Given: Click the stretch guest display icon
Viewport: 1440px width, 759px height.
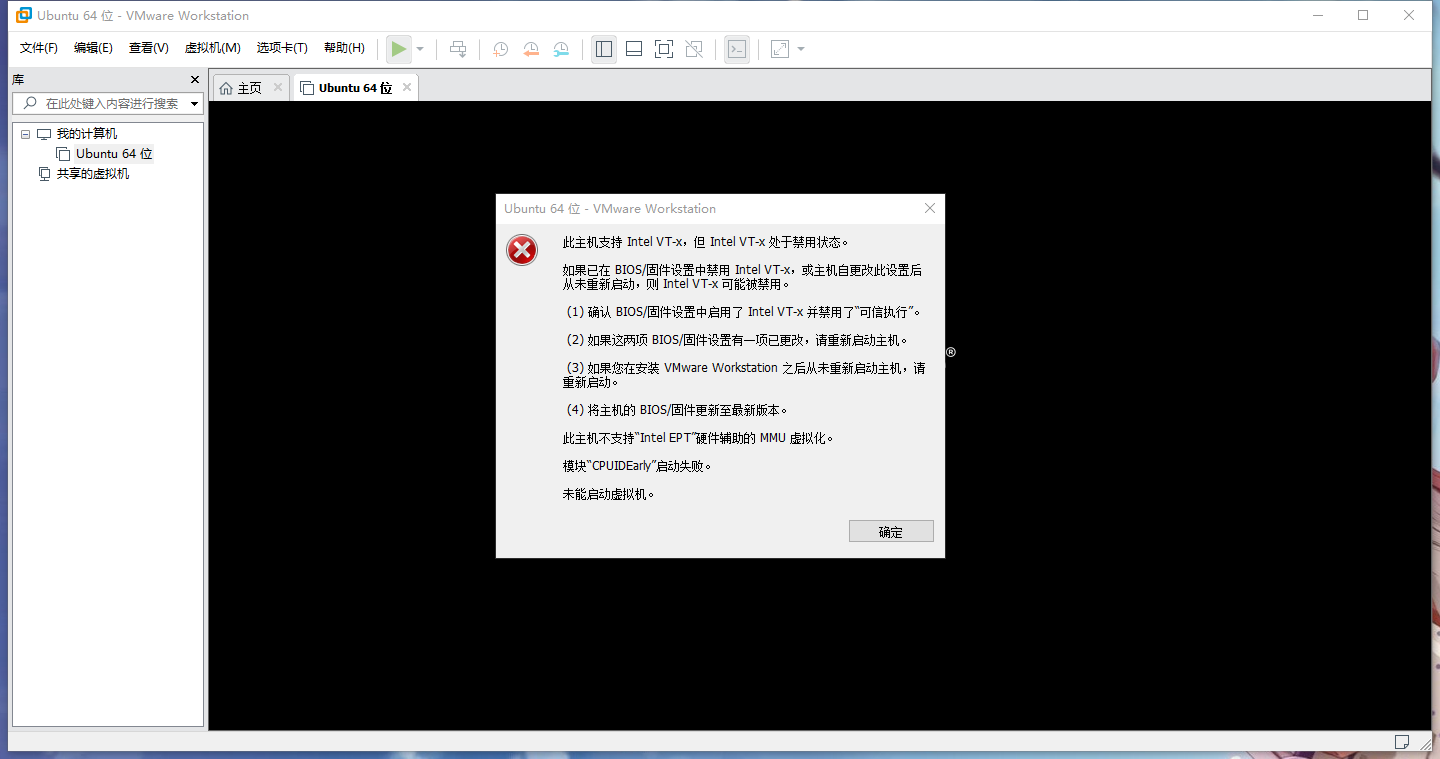Looking at the screenshot, I should pos(780,49).
